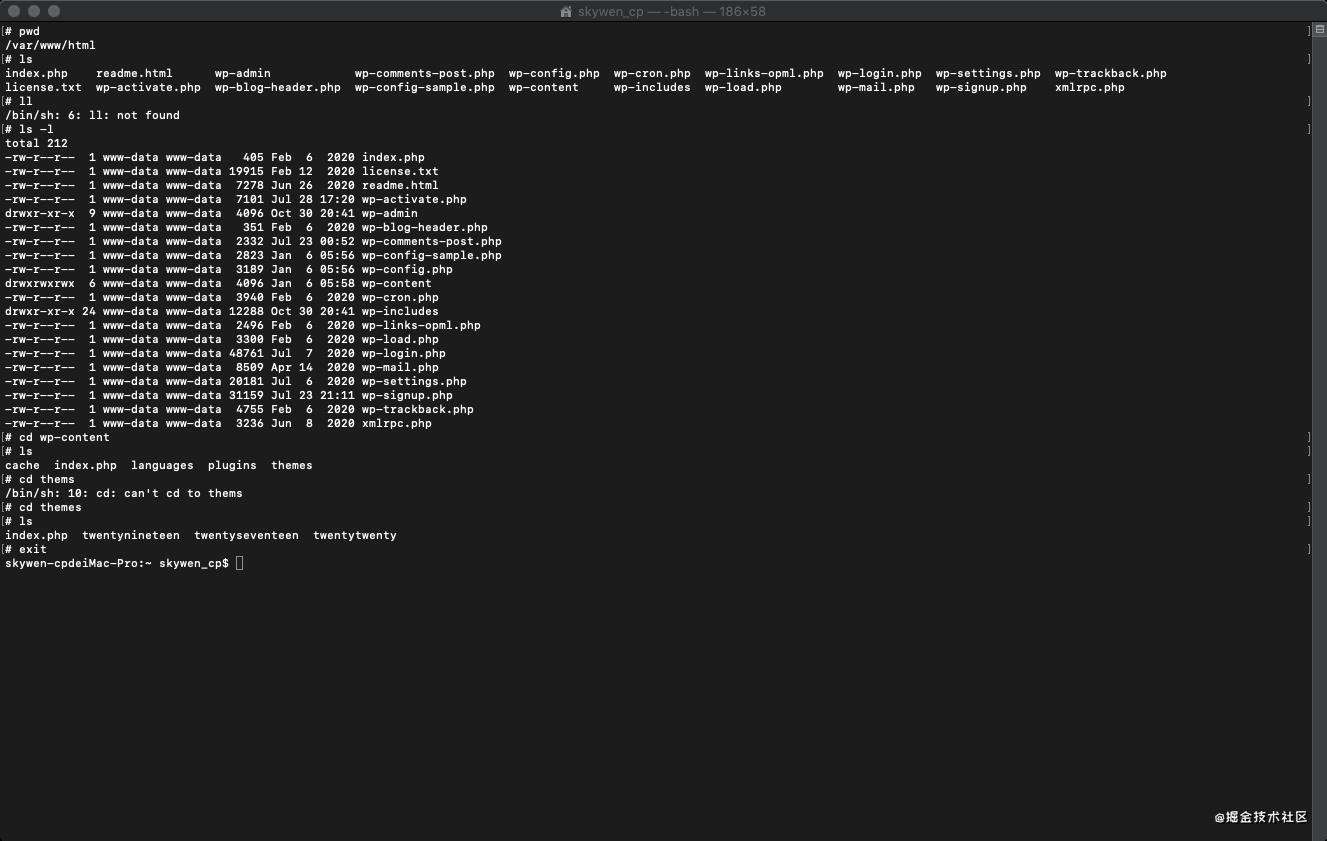1327x841 pixels.
Task: Click 'readme.html' in the ls -l listing
Action: [x=400, y=185]
